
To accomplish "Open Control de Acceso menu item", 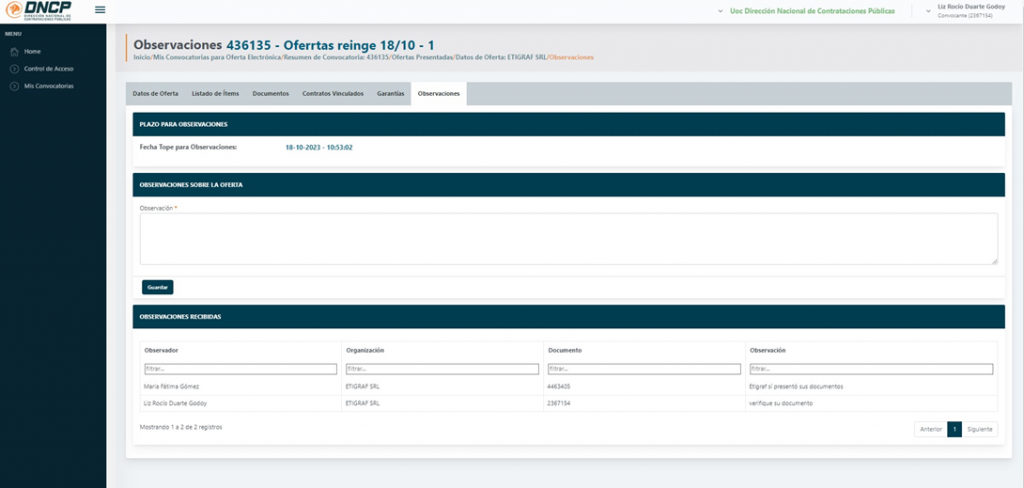I will (48, 69).
